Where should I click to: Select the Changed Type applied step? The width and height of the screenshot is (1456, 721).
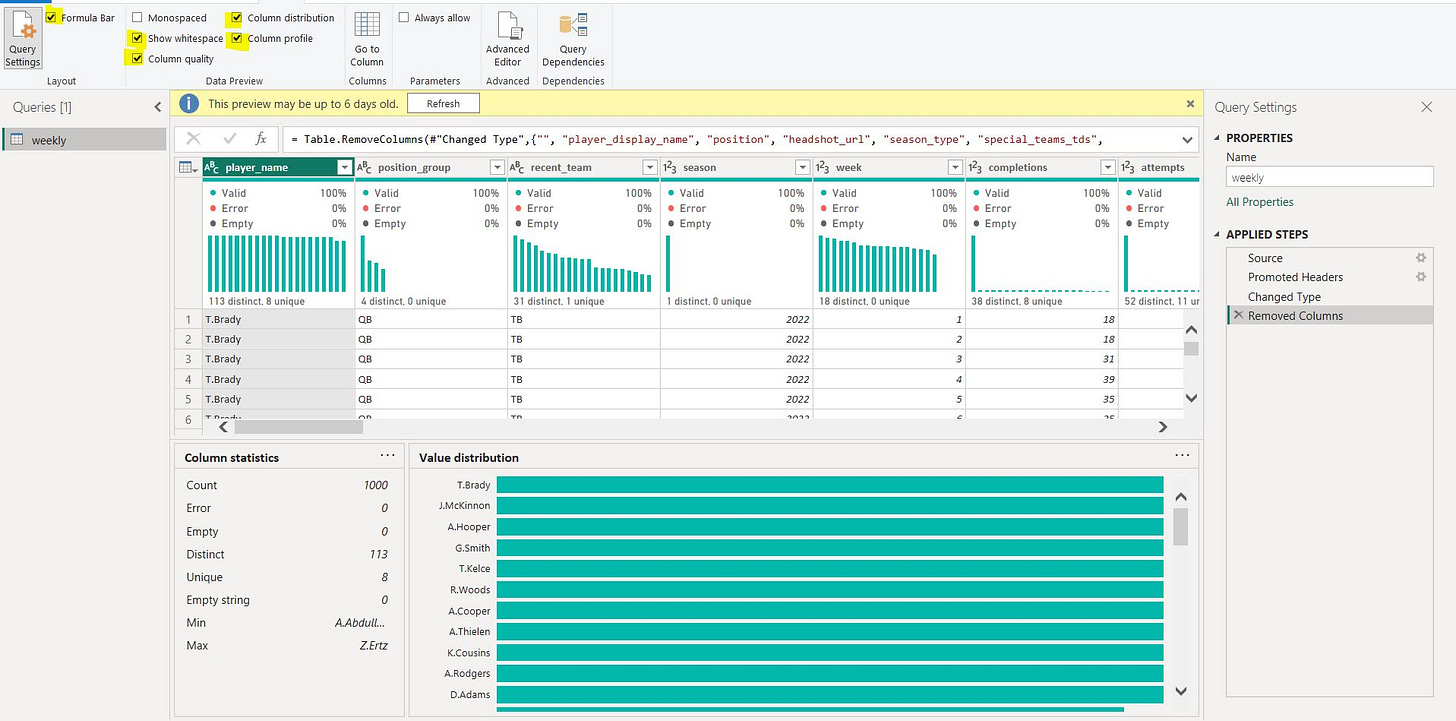pyautogui.click(x=1284, y=297)
